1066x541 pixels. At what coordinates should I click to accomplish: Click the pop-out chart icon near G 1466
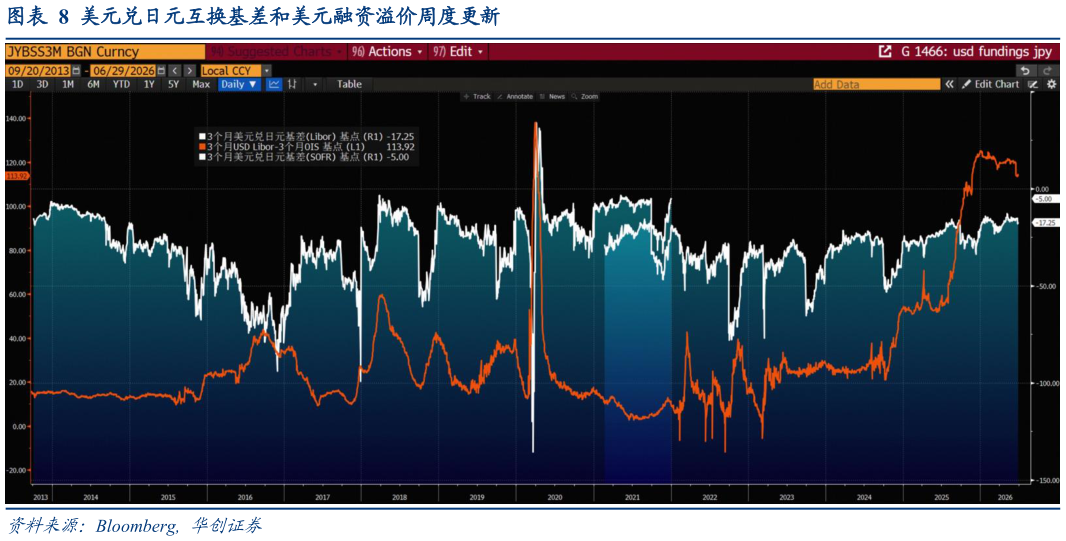[884, 52]
